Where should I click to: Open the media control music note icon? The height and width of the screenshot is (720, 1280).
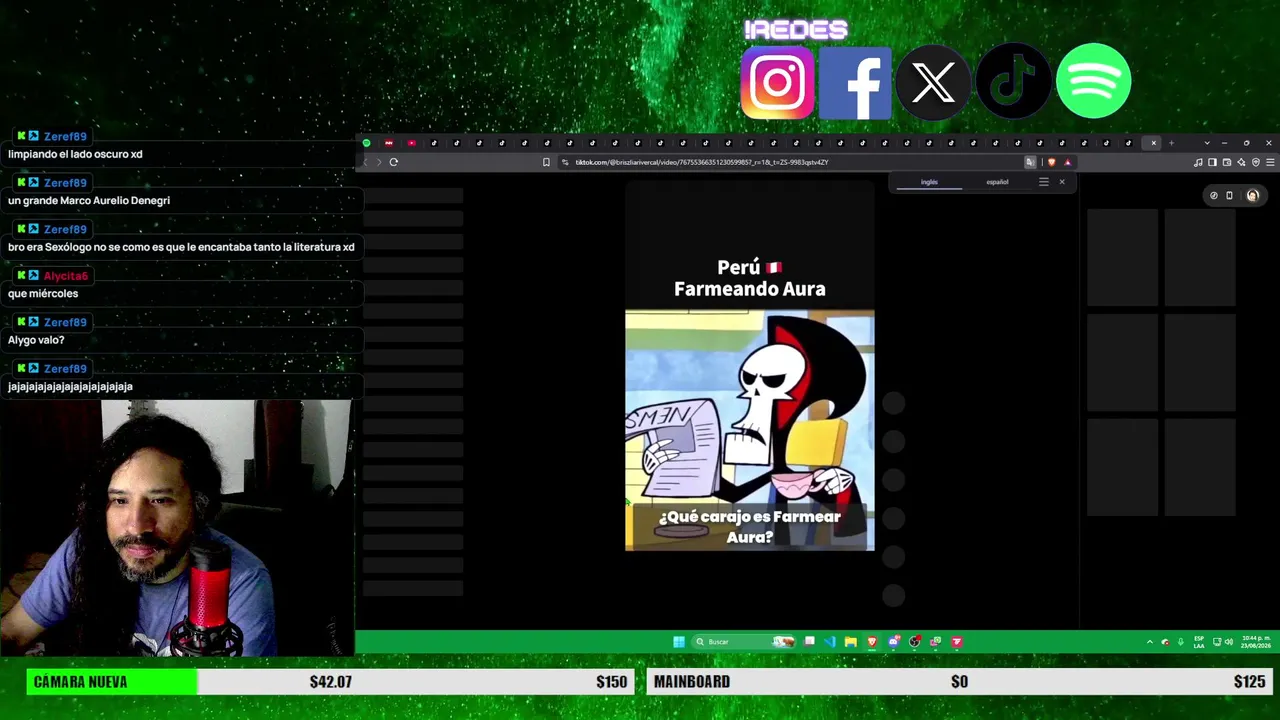[1198, 162]
